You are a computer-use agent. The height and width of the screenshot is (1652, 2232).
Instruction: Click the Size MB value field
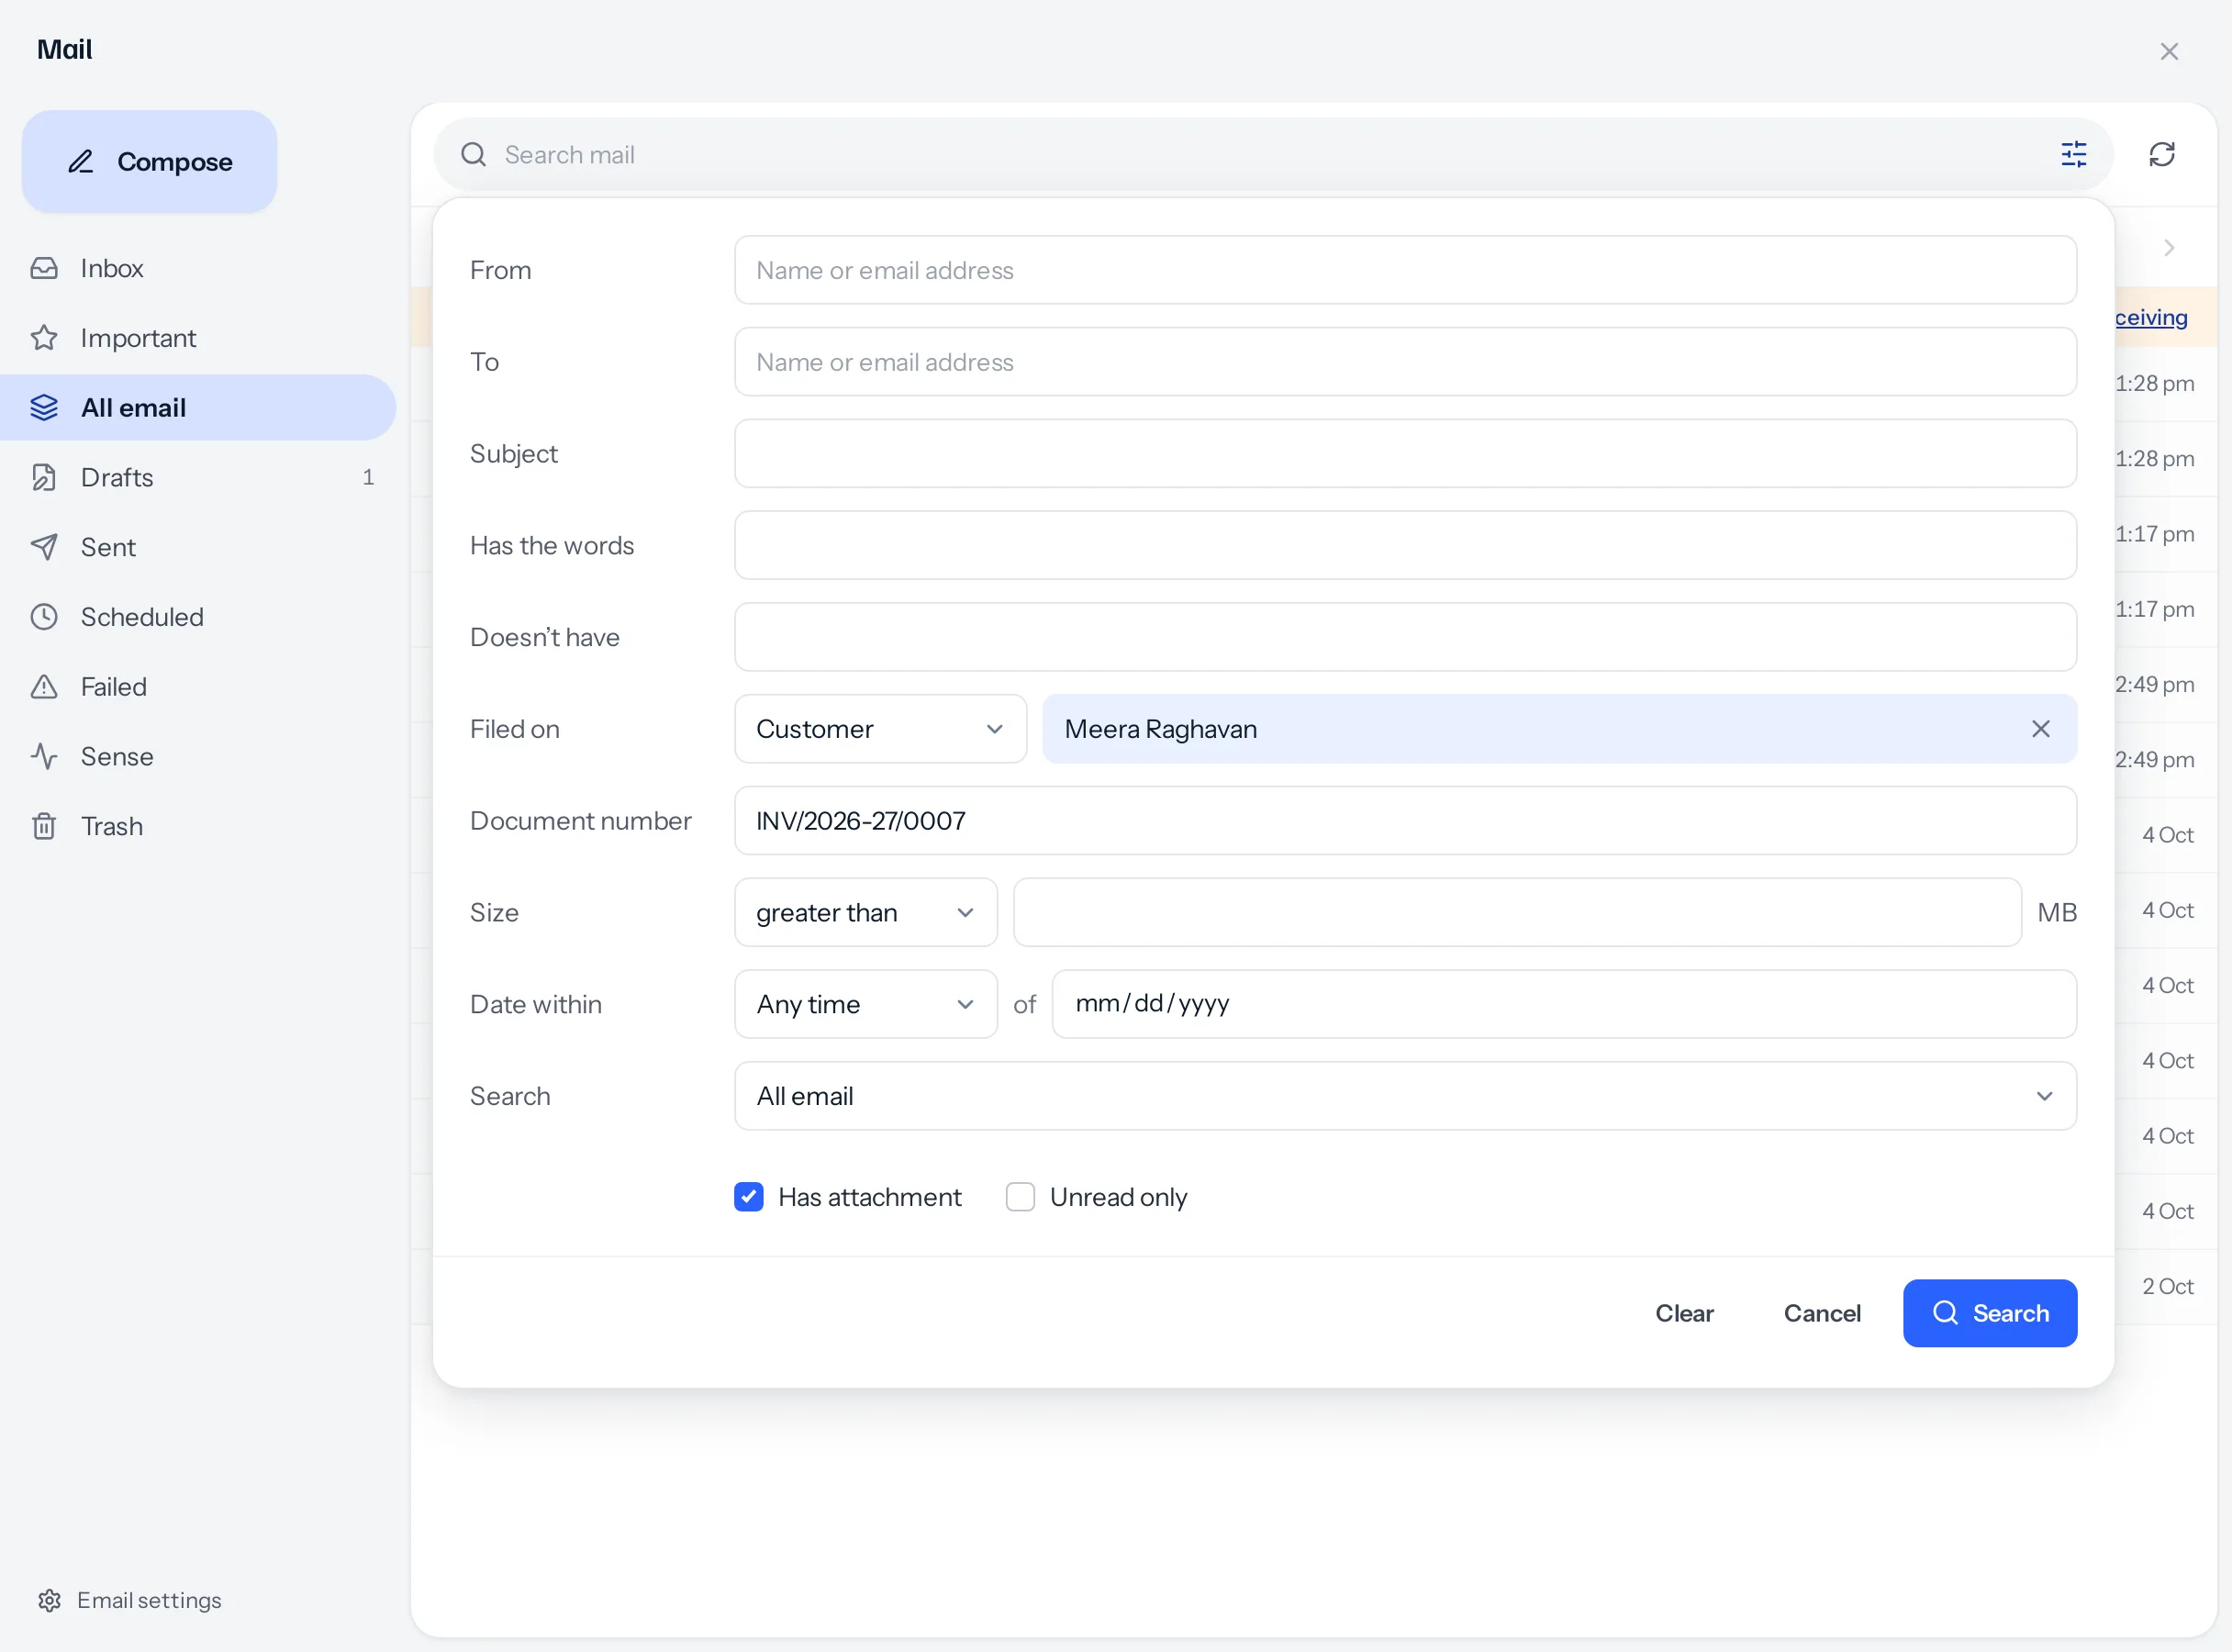click(x=1517, y=912)
